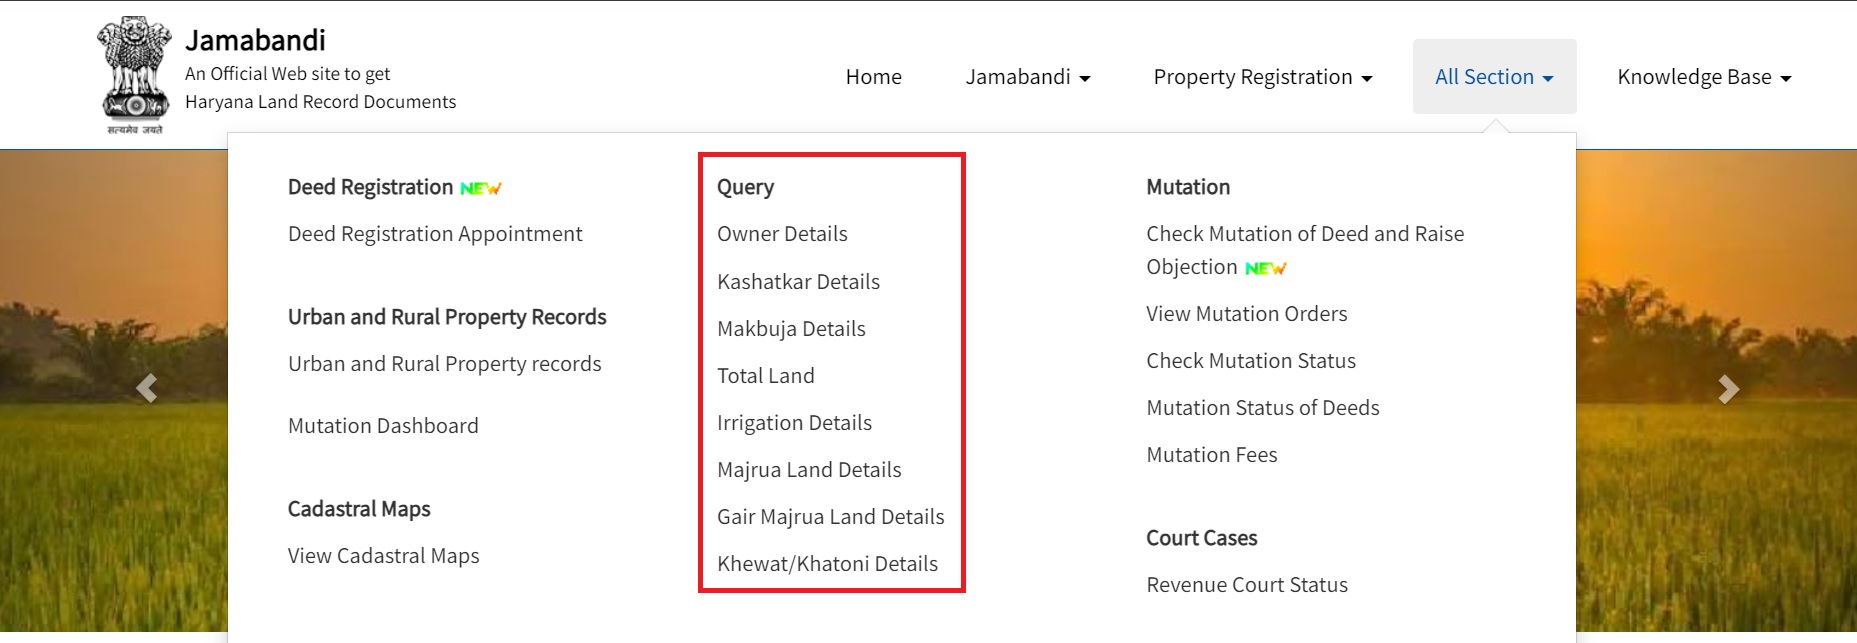View Khewat/Khatoni Details
Image resolution: width=1857 pixels, height=643 pixels.
click(827, 563)
